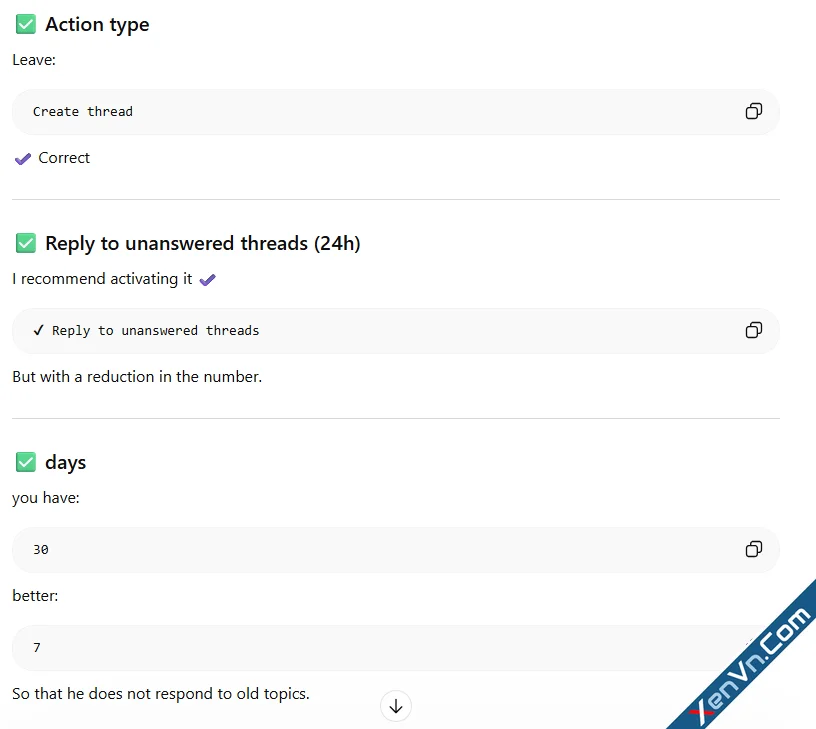Click the 'Action type' heading
The height and width of the screenshot is (729, 816).
pos(97,25)
